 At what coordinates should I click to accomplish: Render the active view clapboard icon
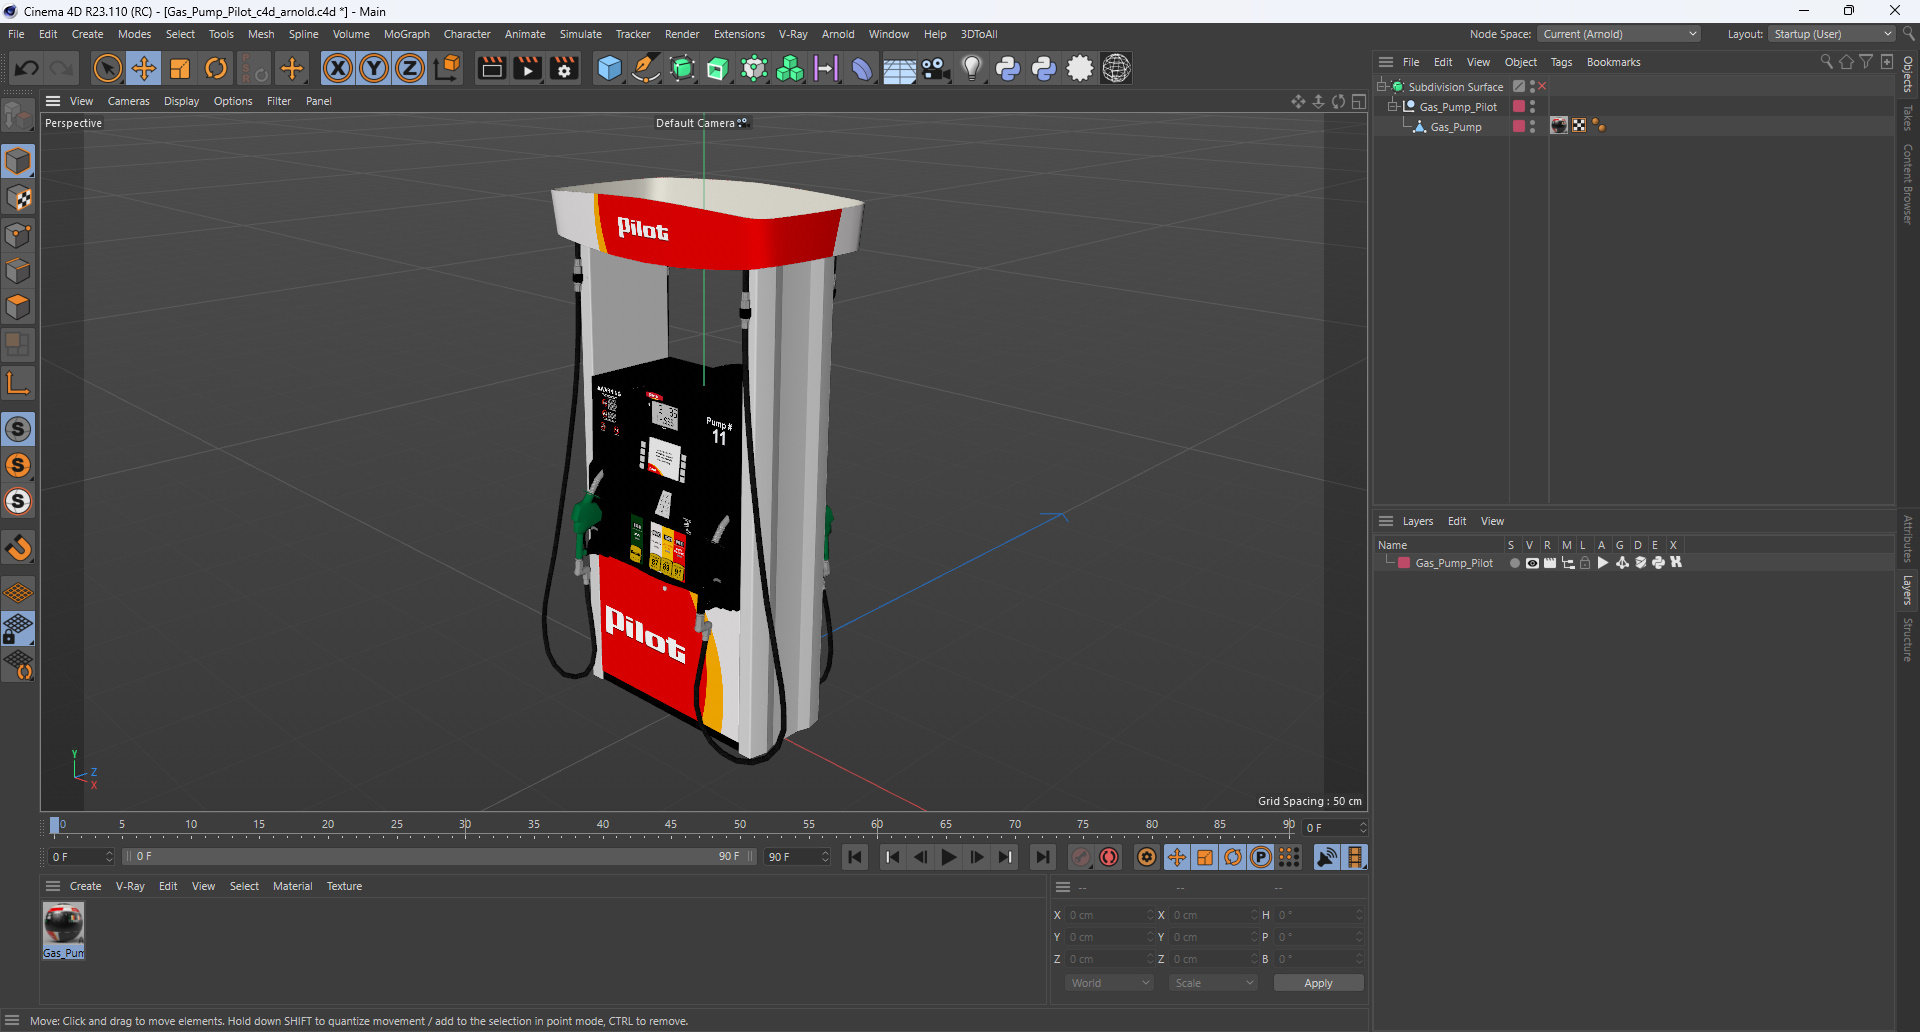coord(491,68)
